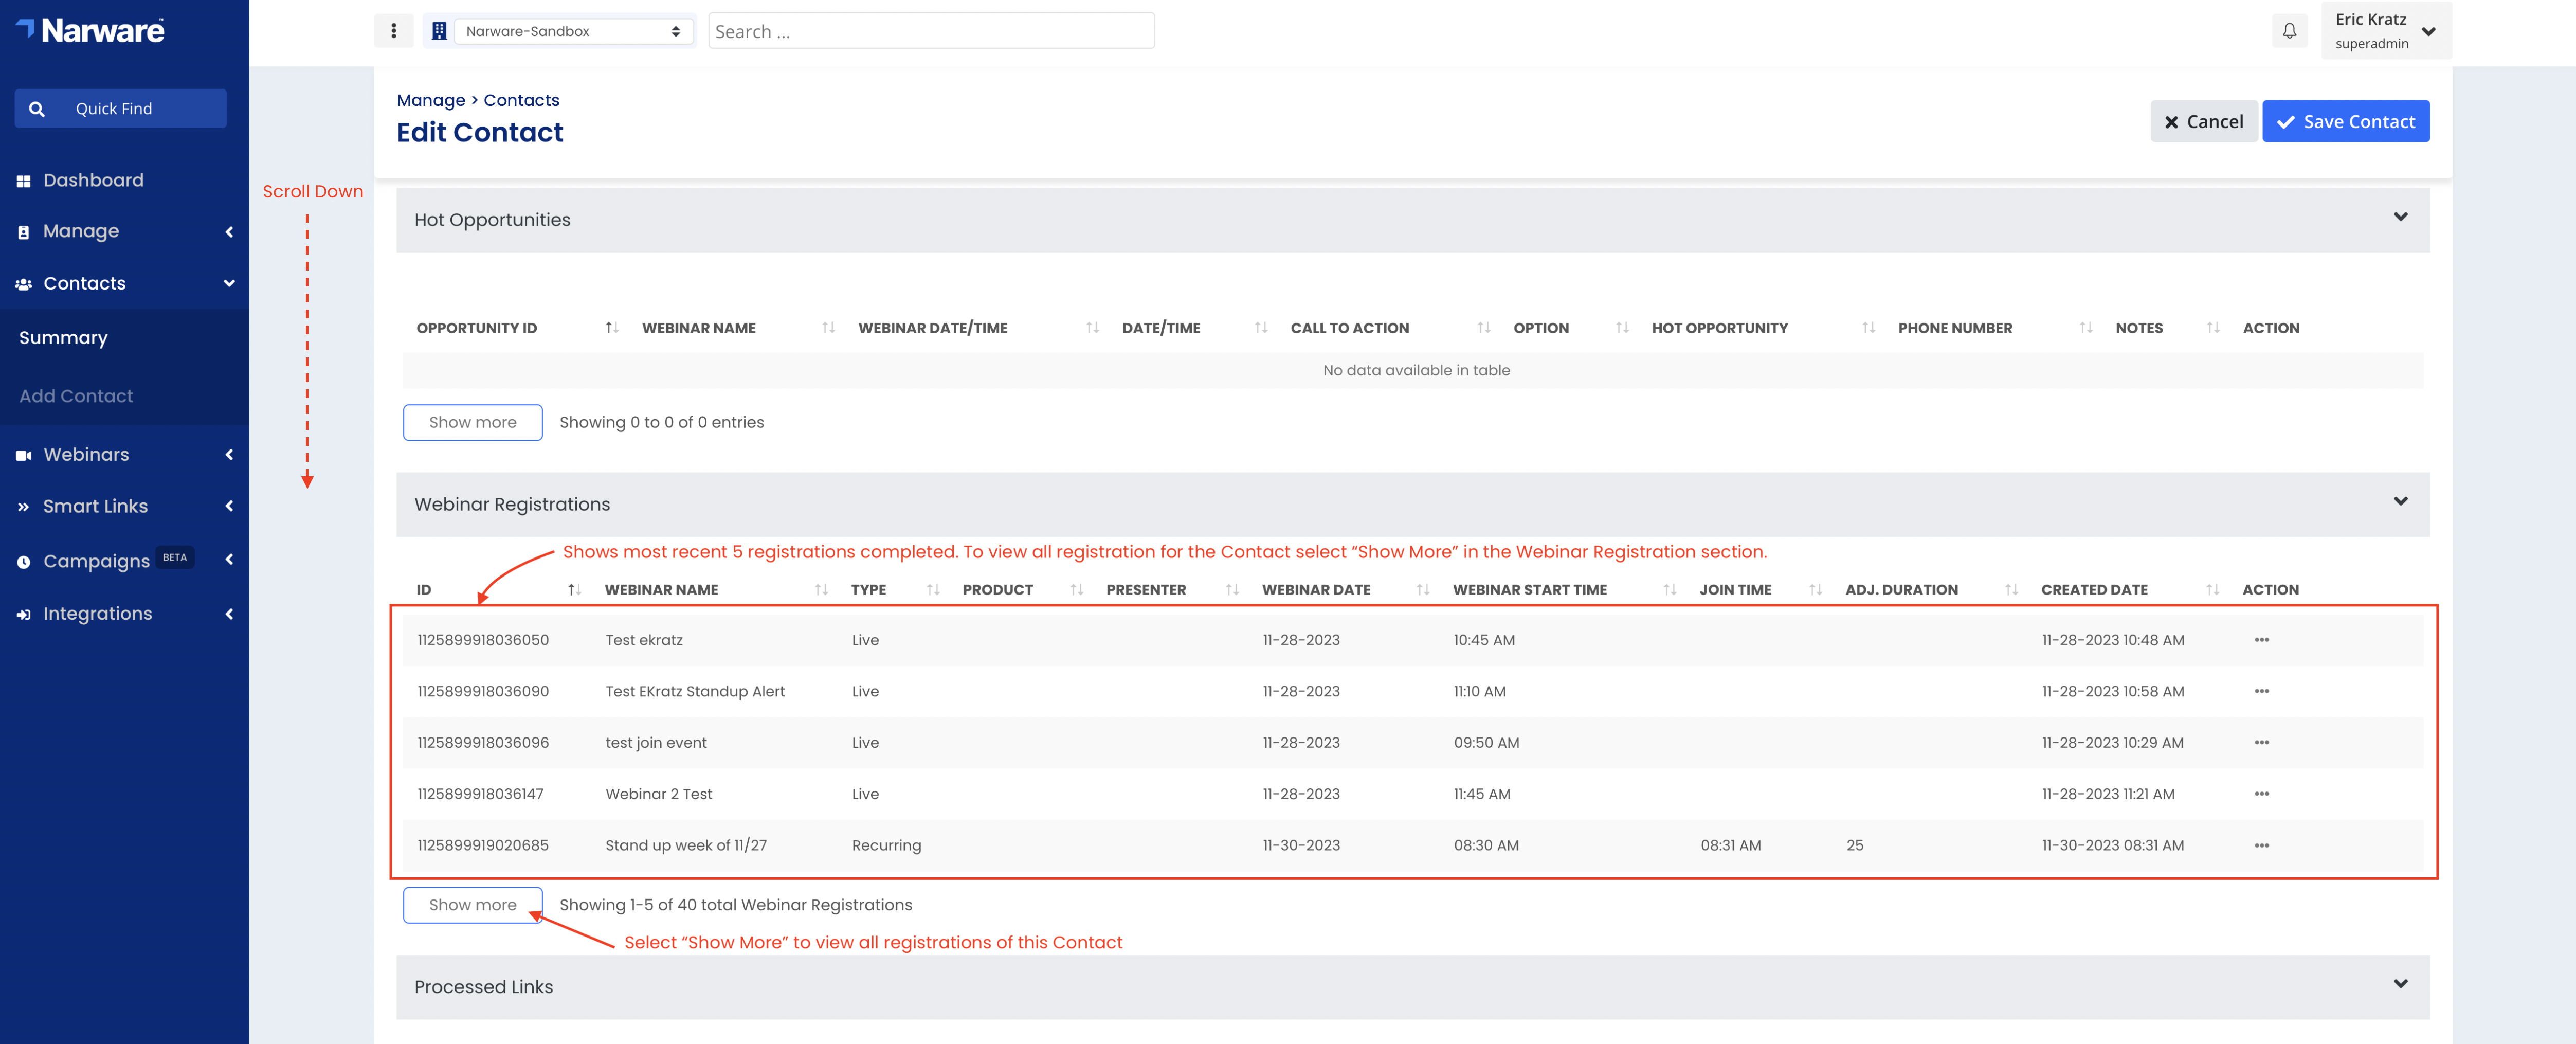2576x1044 pixels.
Task: Click registration ID 1125899919020685
Action: coord(483,845)
